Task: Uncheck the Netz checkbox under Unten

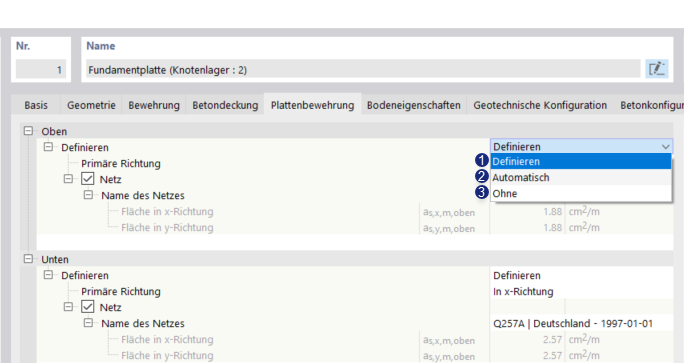Action: tap(88, 307)
